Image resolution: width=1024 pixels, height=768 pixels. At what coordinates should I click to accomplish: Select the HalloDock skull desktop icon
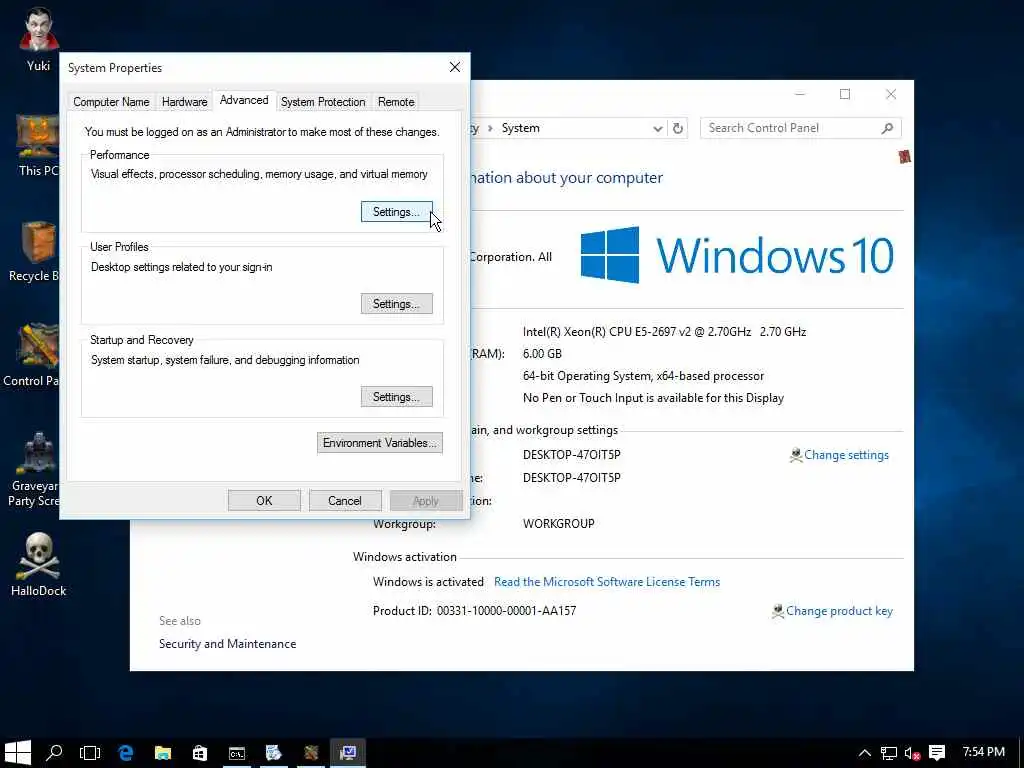(39, 565)
